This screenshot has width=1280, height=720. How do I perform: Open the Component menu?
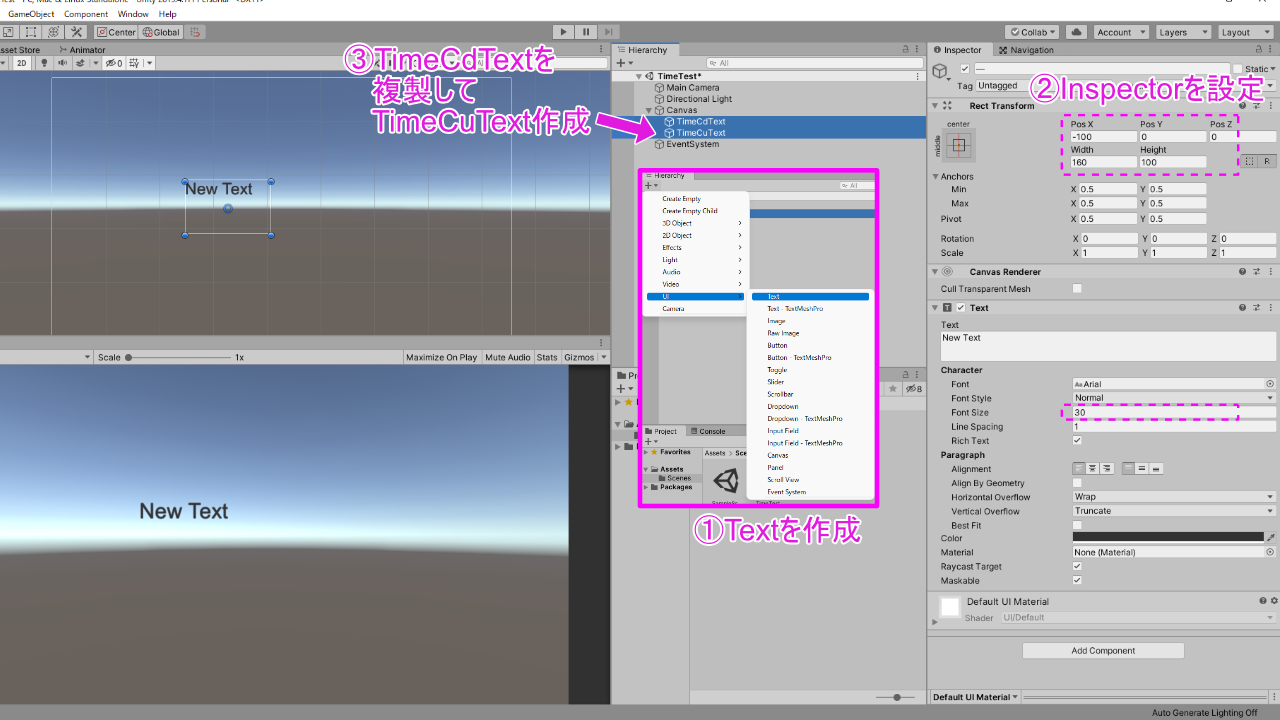86,14
